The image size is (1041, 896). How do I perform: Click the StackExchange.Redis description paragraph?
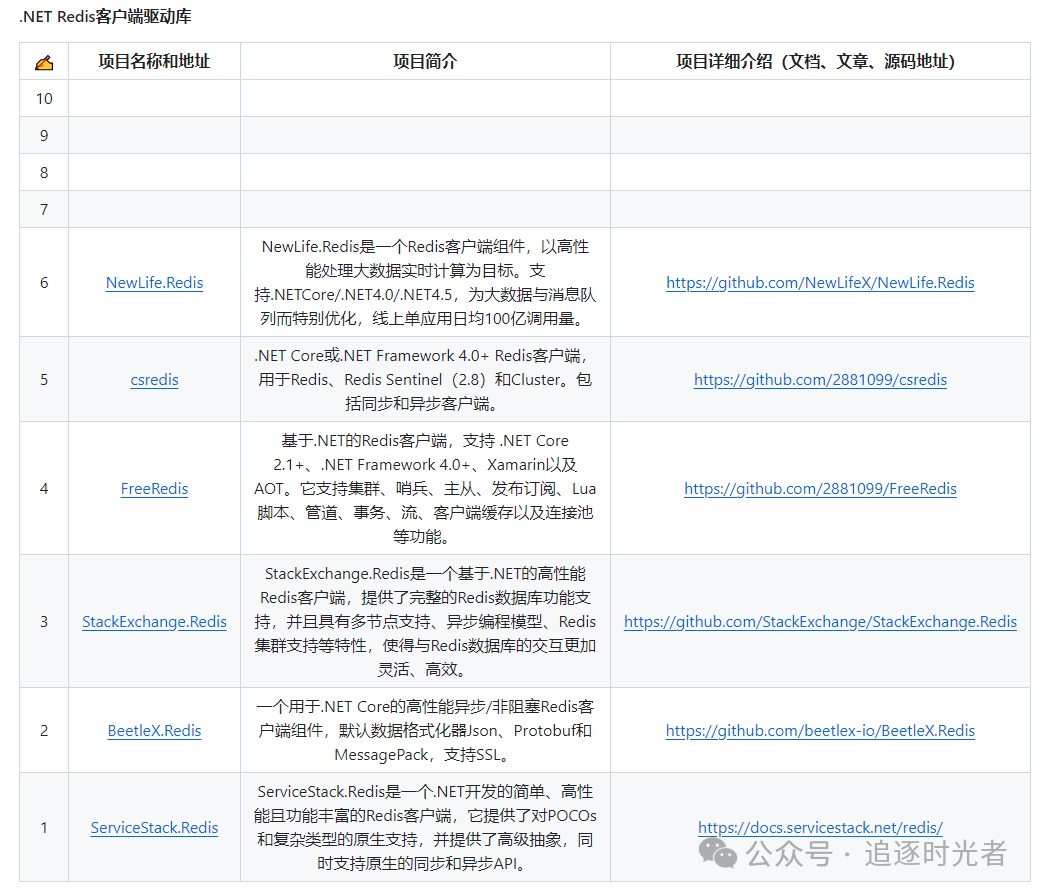426,622
